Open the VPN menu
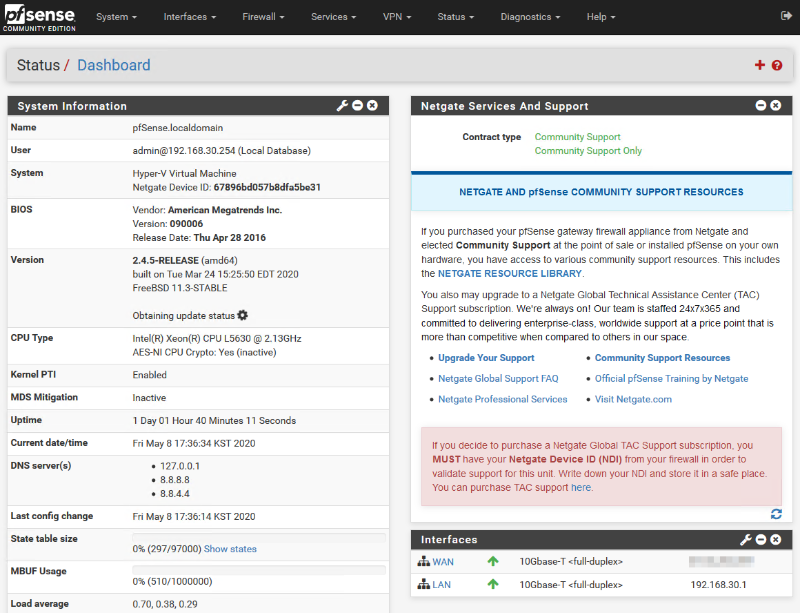 [397, 17]
